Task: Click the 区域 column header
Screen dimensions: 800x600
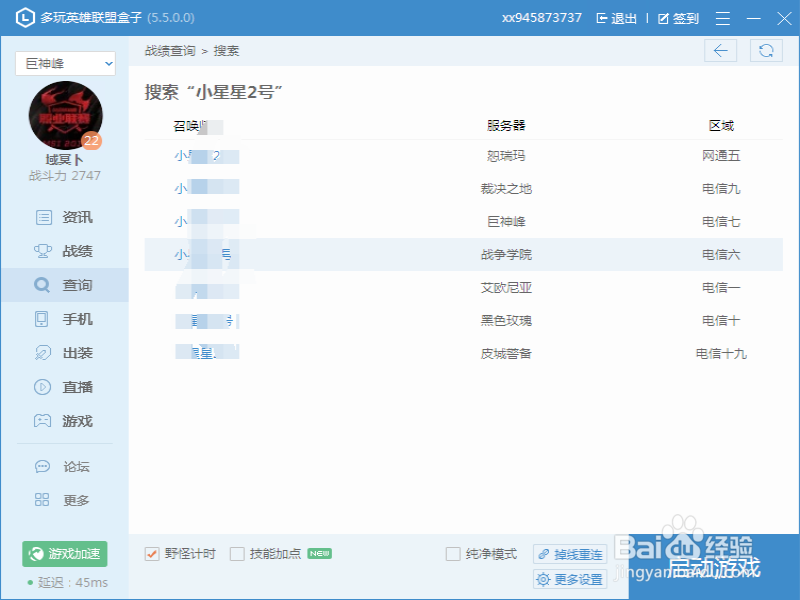Action: tap(721, 126)
